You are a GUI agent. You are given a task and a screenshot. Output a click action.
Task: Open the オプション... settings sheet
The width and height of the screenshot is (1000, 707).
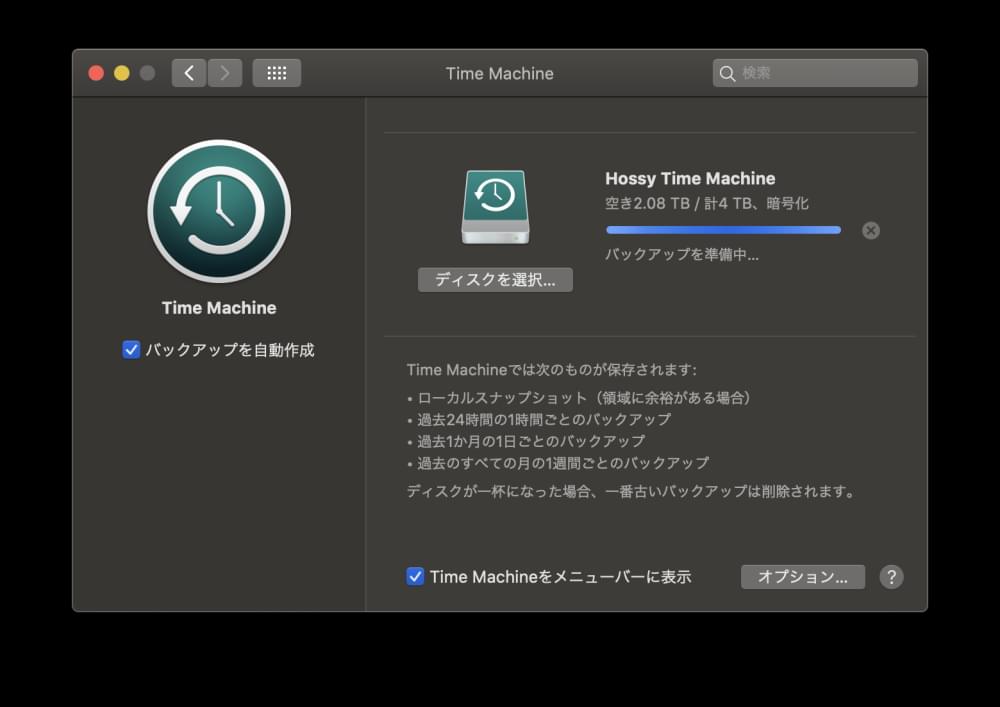pyautogui.click(x=802, y=577)
